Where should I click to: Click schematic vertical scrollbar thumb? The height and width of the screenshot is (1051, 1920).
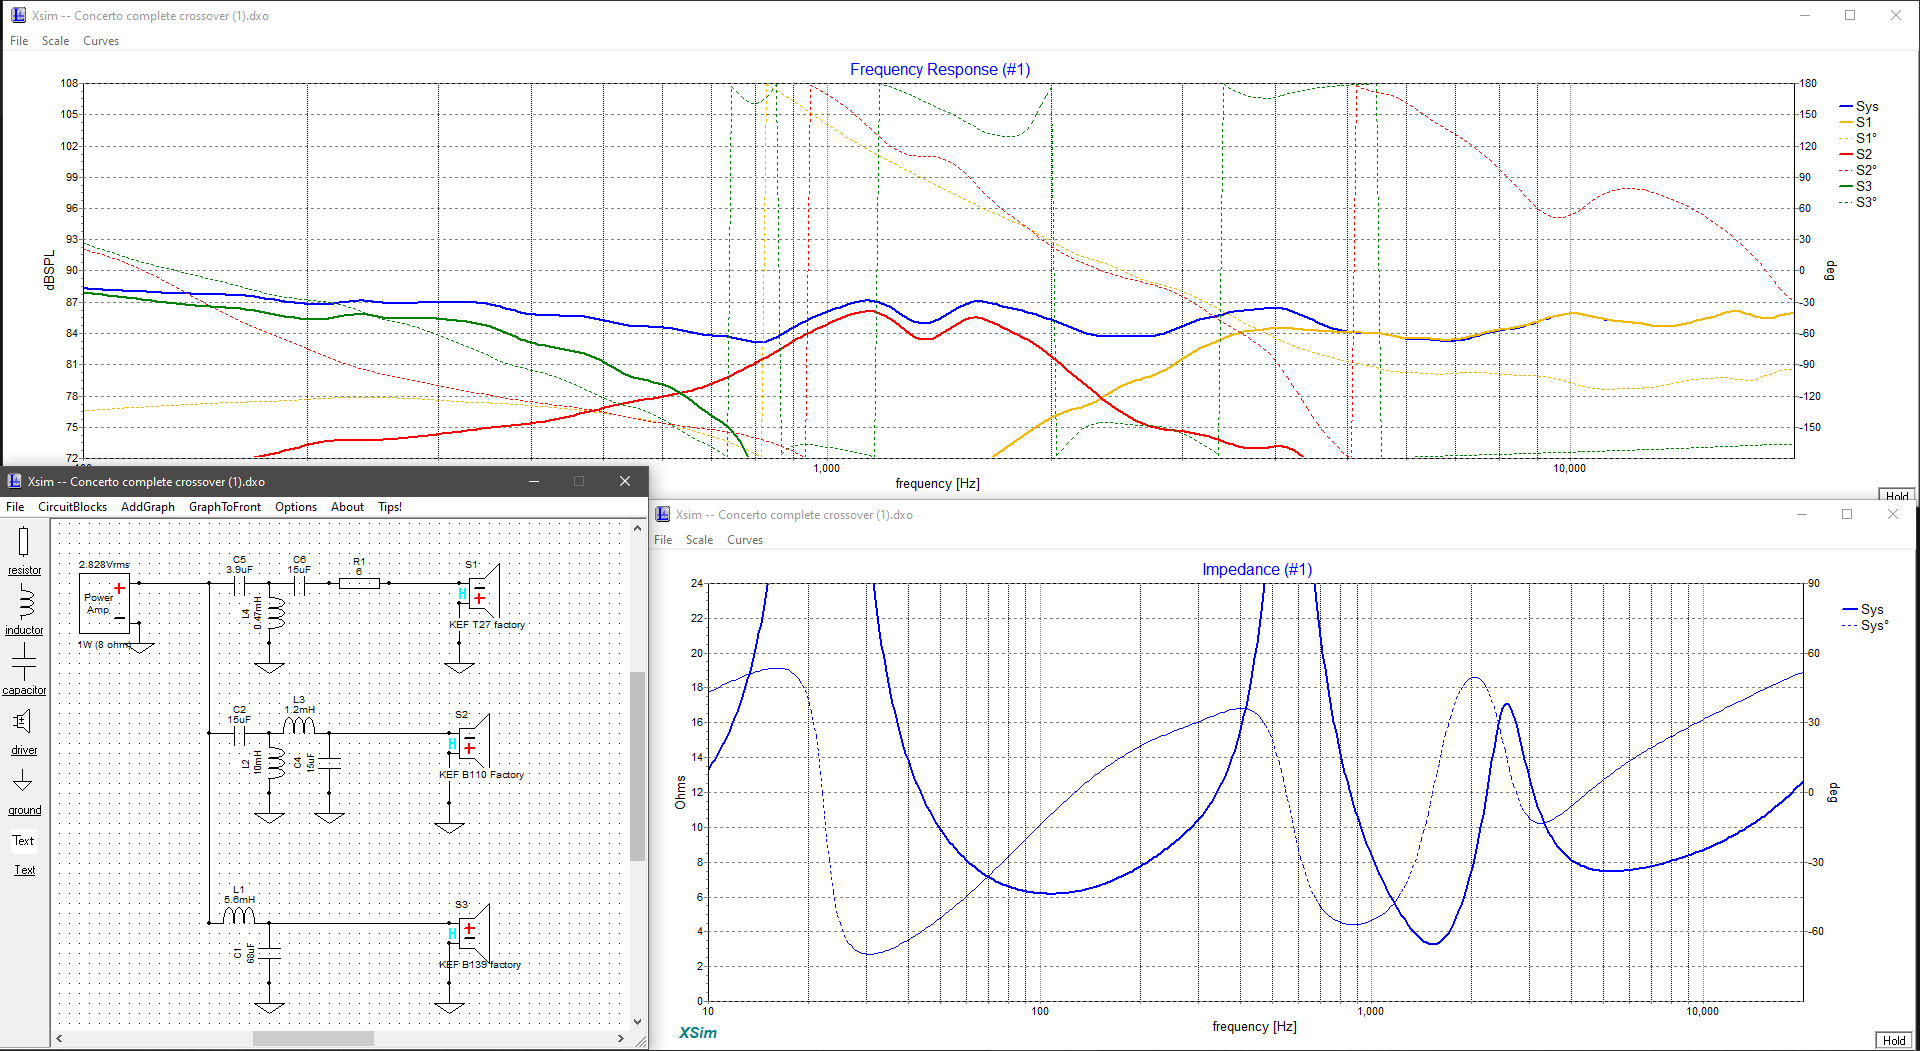point(637,766)
